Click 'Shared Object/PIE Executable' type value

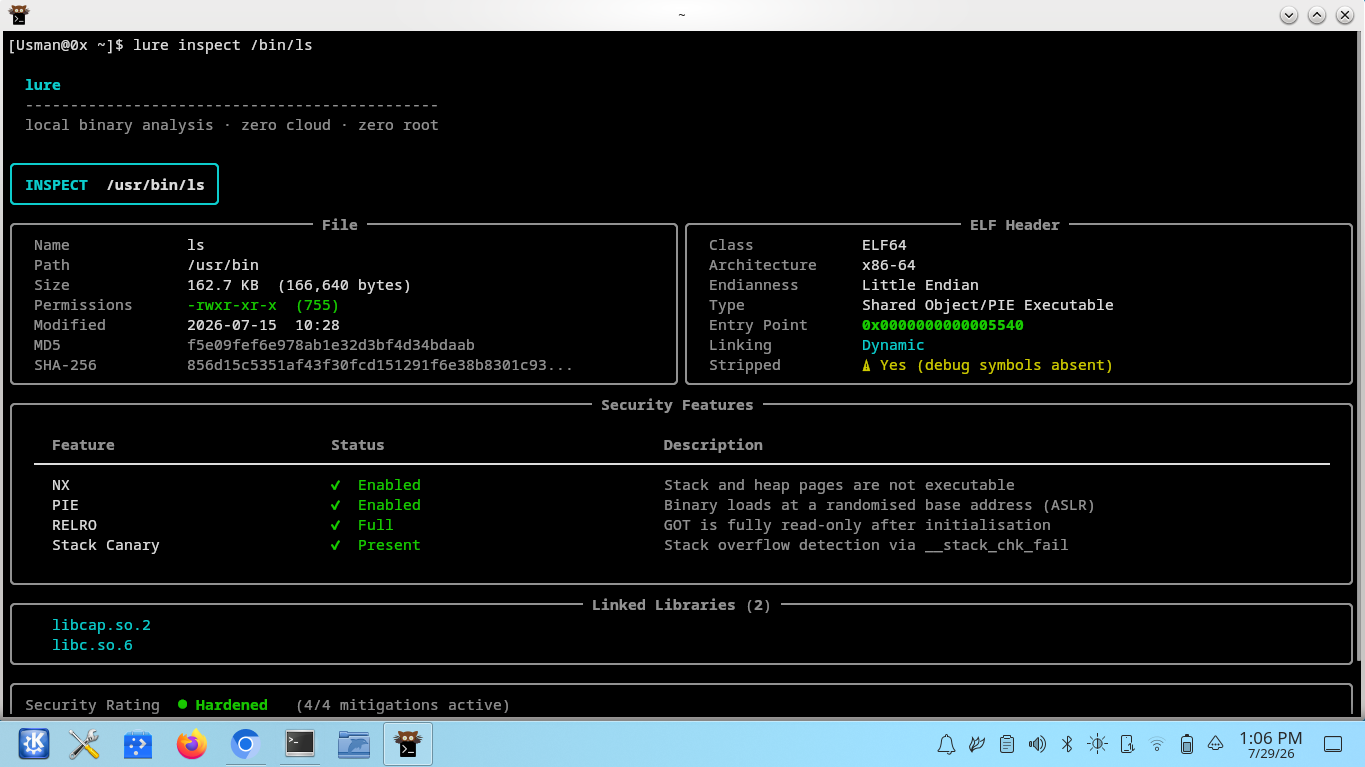click(988, 305)
